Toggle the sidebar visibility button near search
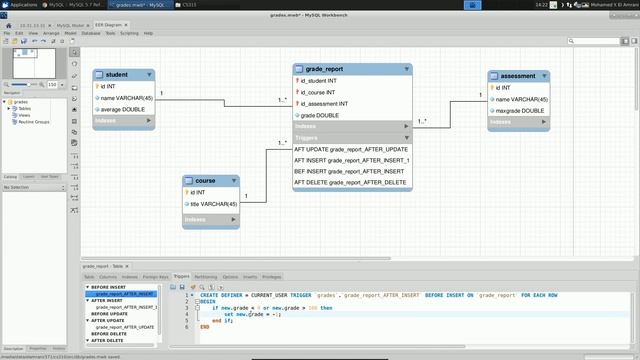 click(x=625, y=41)
